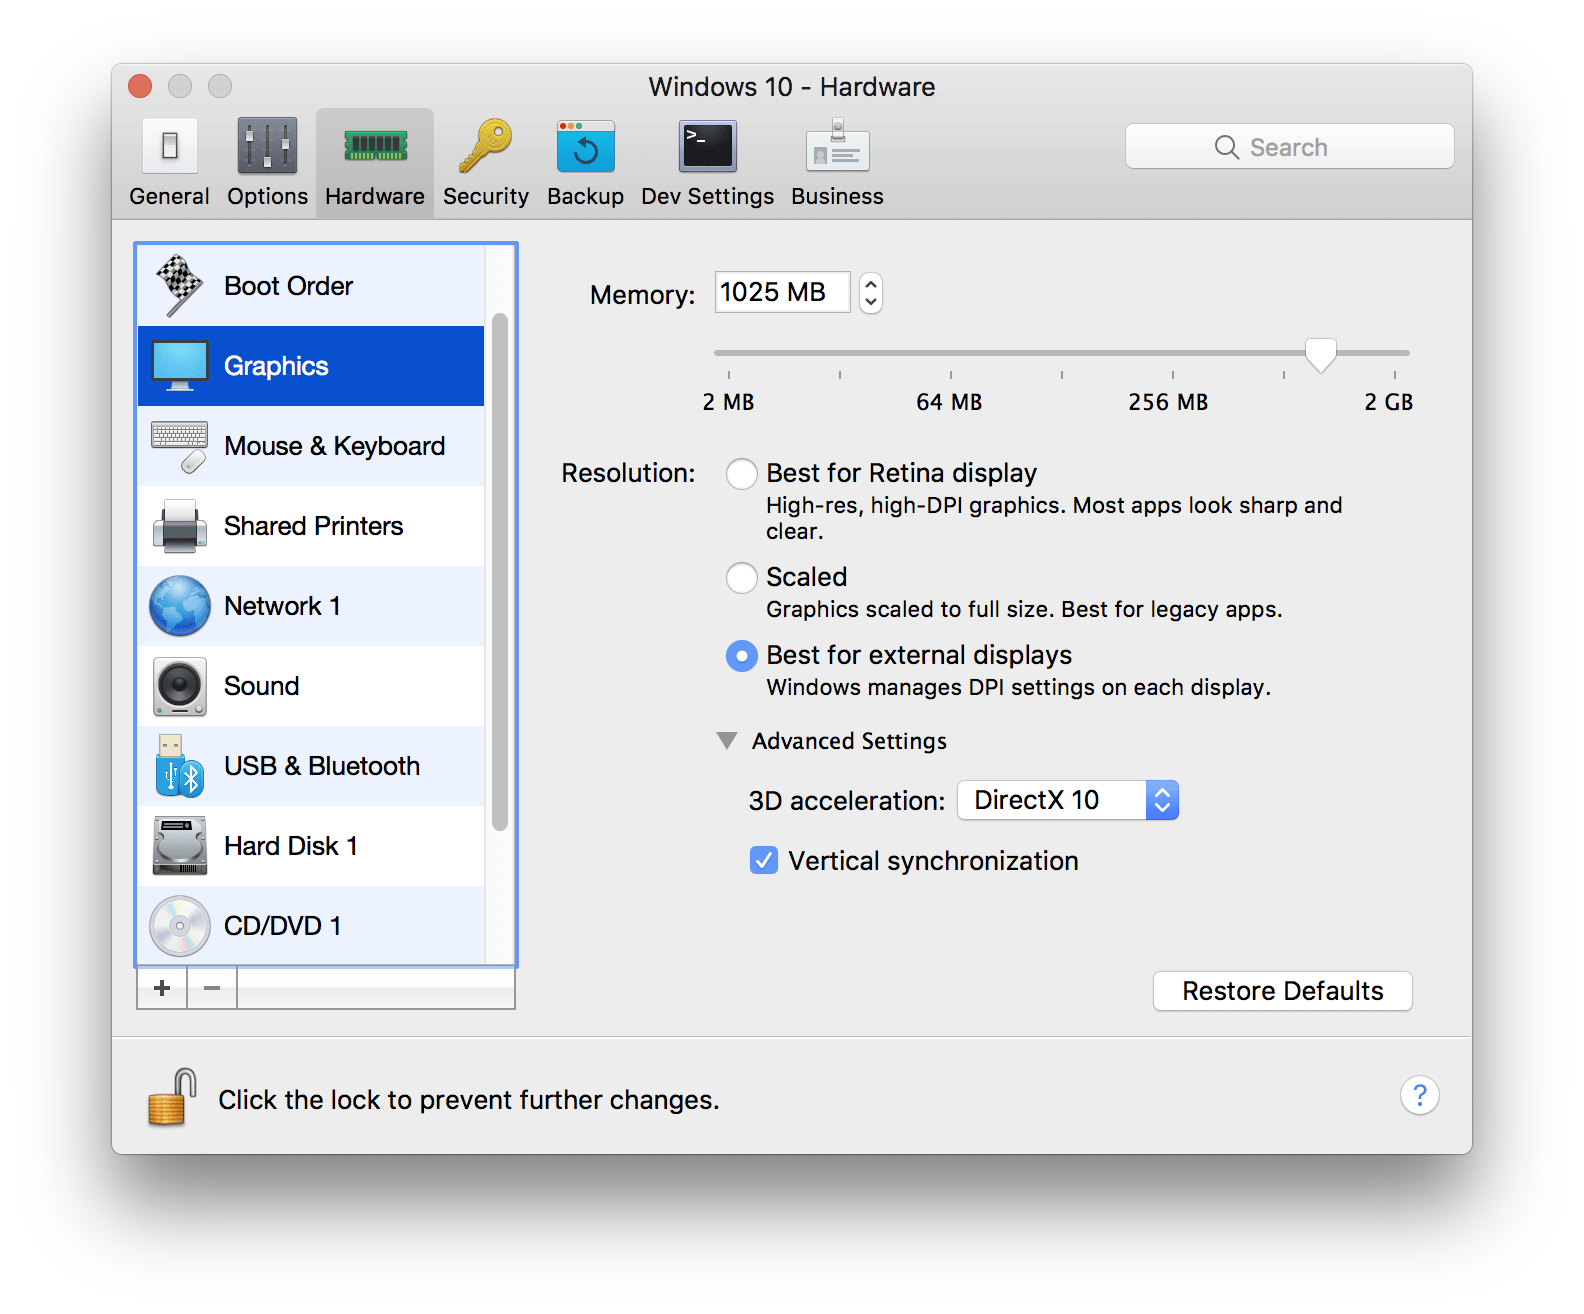Open the General settings icon
The width and height of the screenshot is (1584, 1314).
[x=169, y=147]
